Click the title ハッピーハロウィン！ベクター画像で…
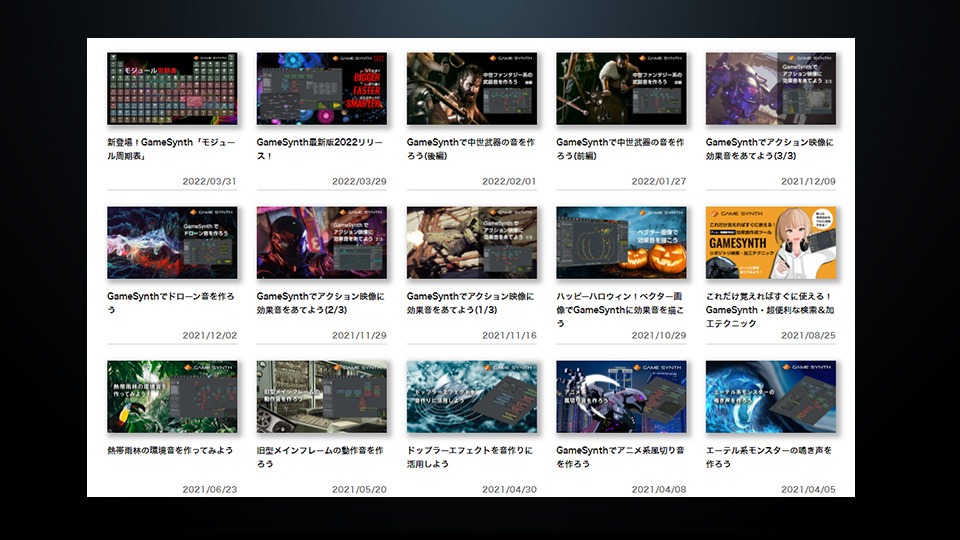The image size is (960, 540). click(x=620, y=310)
